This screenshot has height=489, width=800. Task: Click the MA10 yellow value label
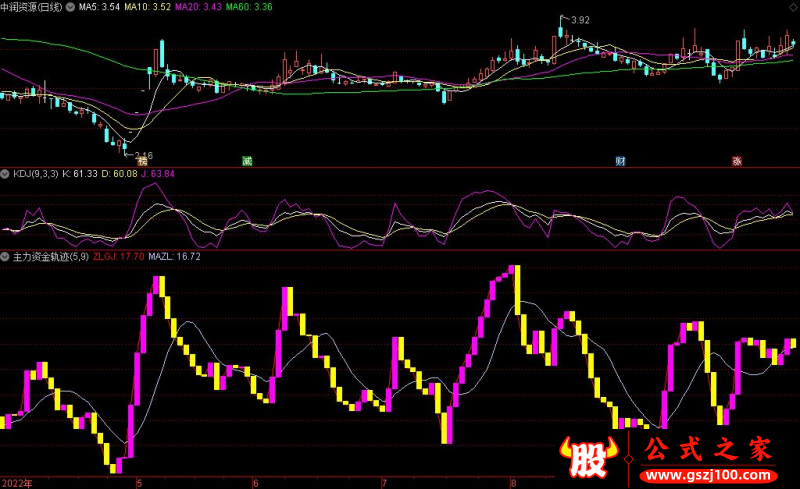147,7
